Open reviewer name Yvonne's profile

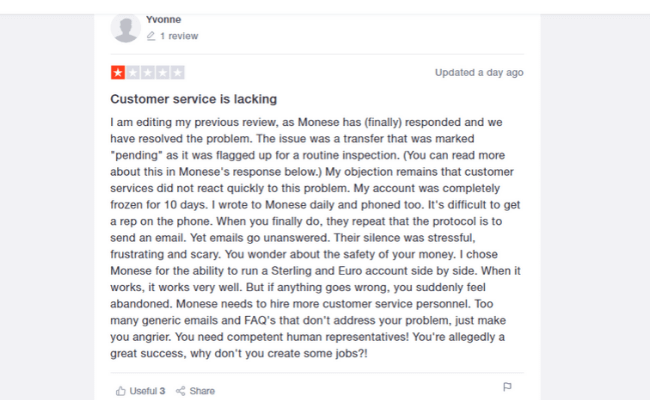point(163,19)
